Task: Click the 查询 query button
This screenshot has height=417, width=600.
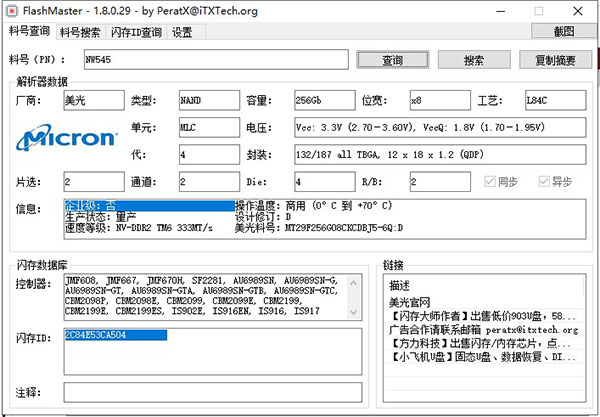Action: click(x=393, y=60)
